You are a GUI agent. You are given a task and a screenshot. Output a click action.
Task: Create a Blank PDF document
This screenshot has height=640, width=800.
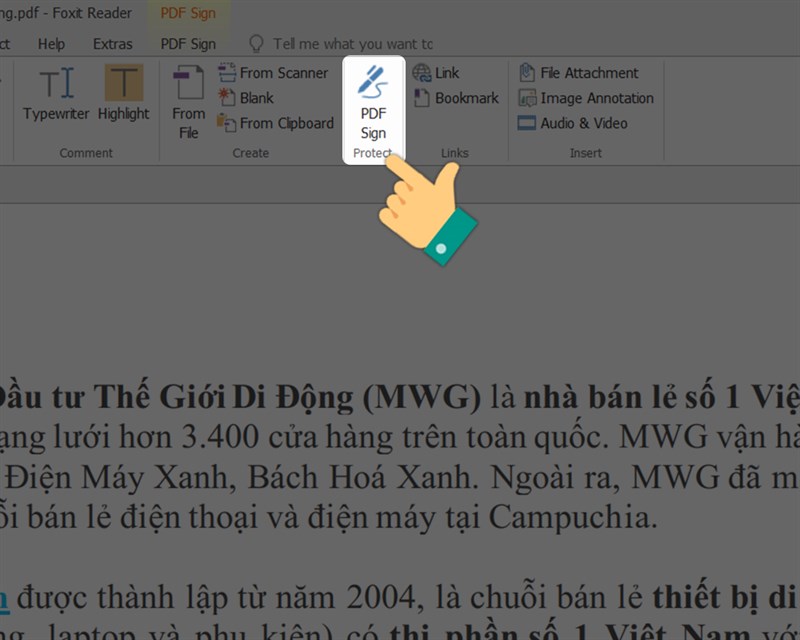click(x=256, y=98)
